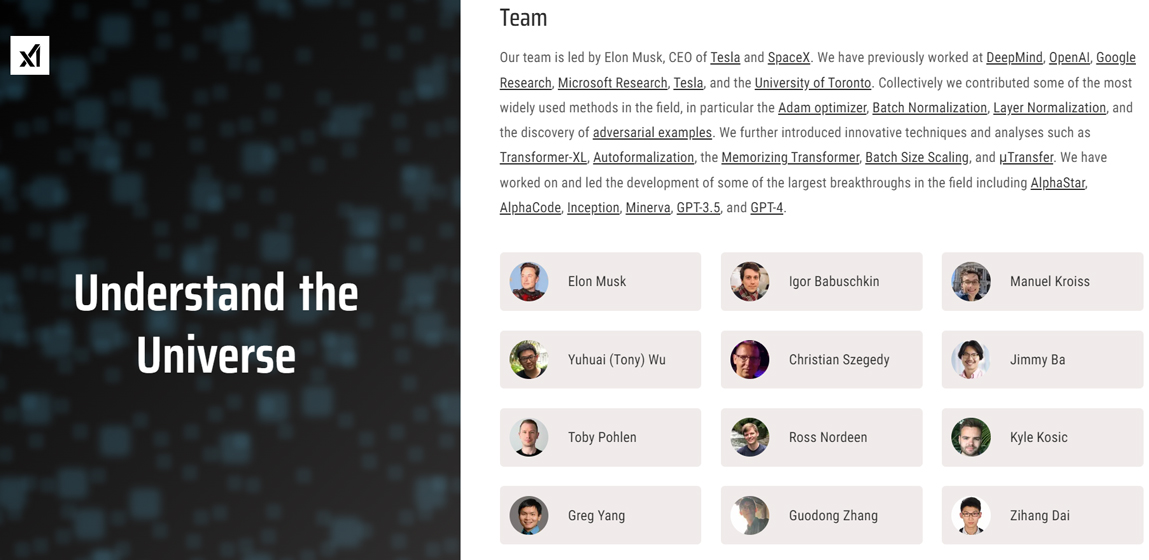The width and height of the screenshot is (1149, 560).
Task: Click the avatar photo beside Igor Babuschkin
Action: tap(750, 282)
